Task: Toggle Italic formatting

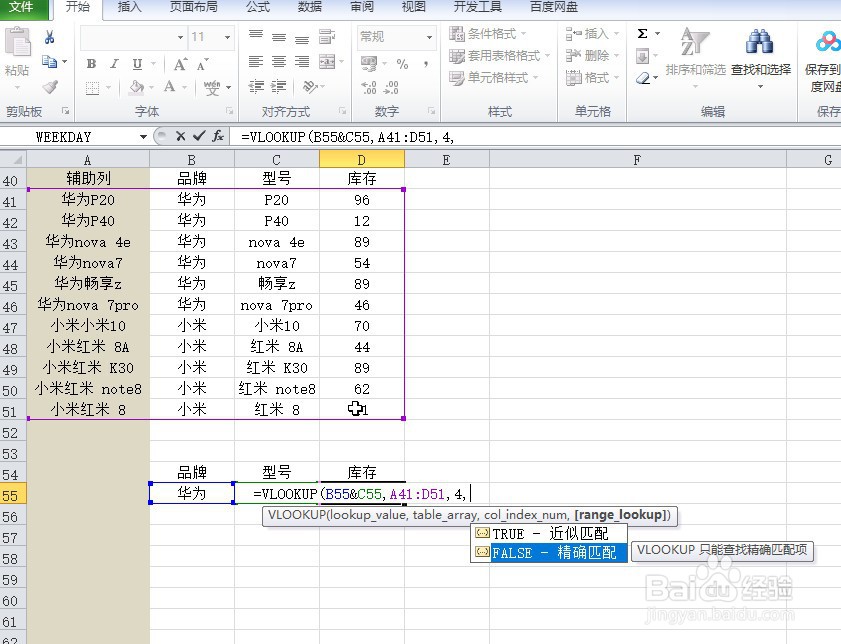Action: [x=114, y=64]
